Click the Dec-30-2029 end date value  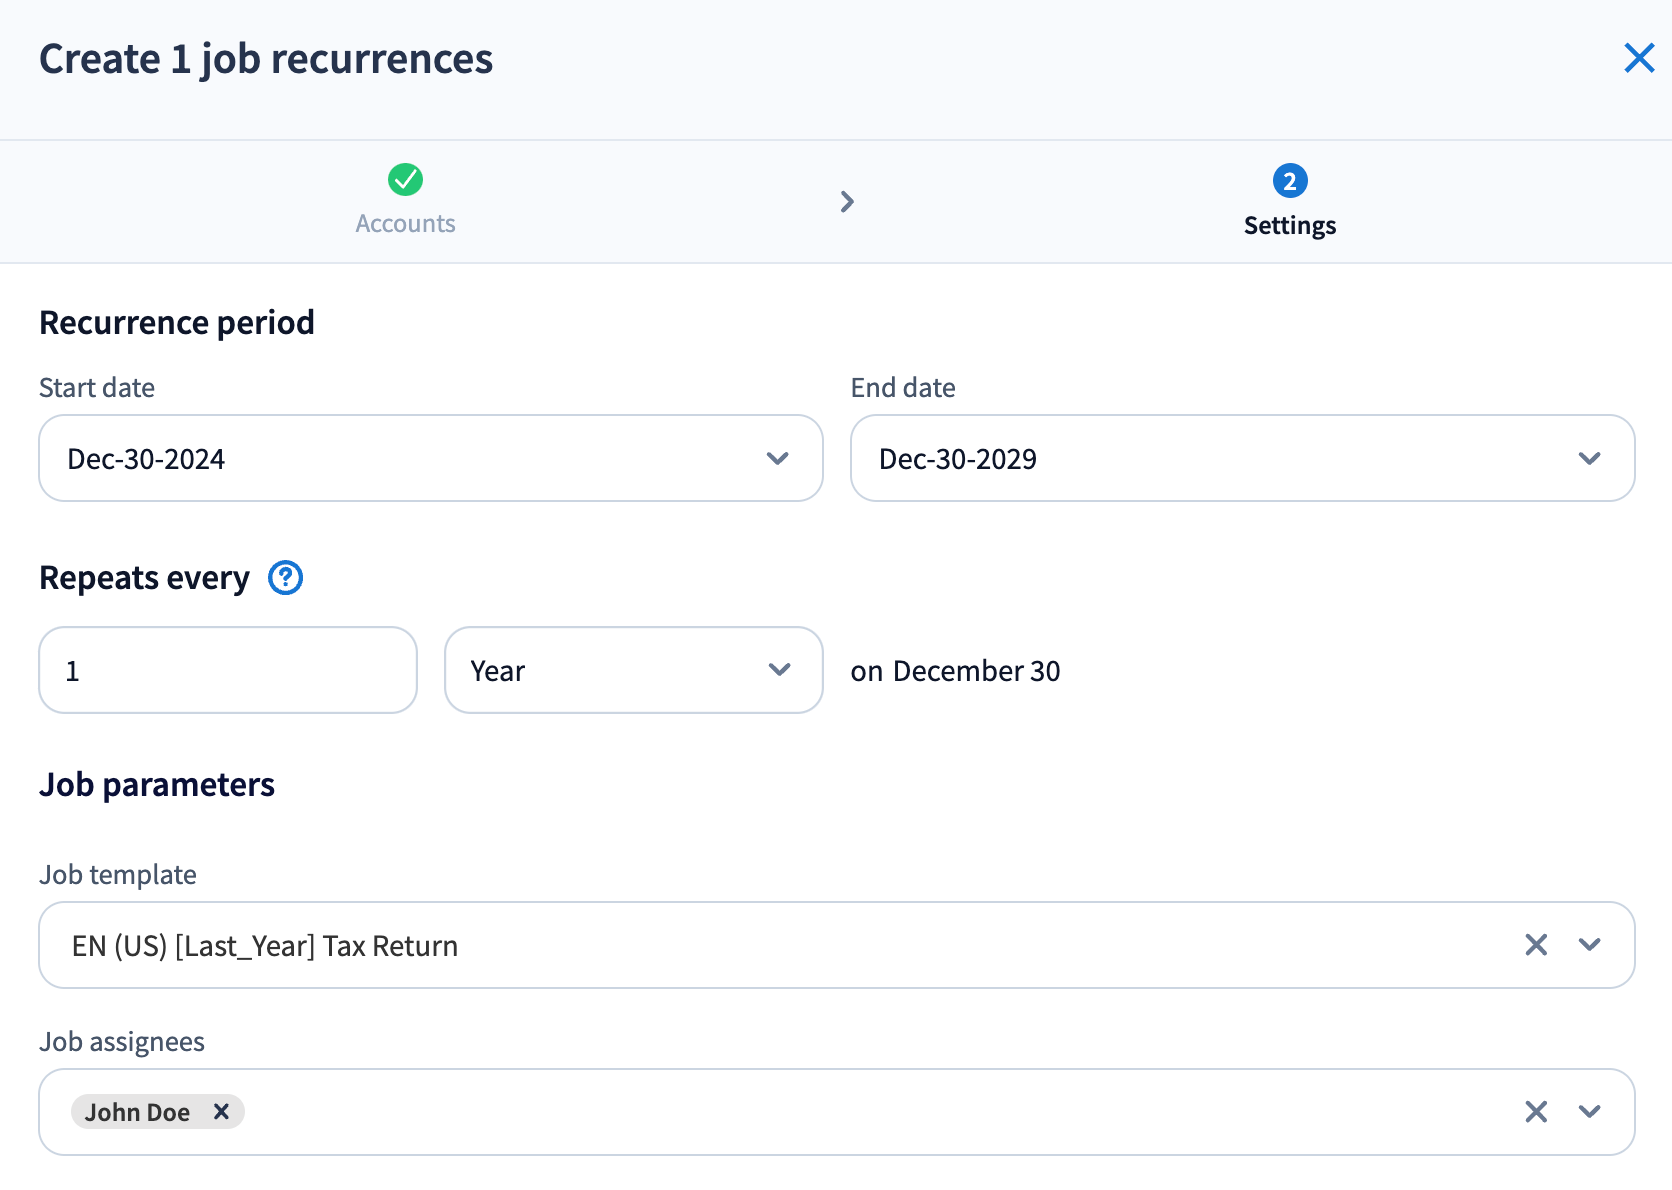coord(957,459)
